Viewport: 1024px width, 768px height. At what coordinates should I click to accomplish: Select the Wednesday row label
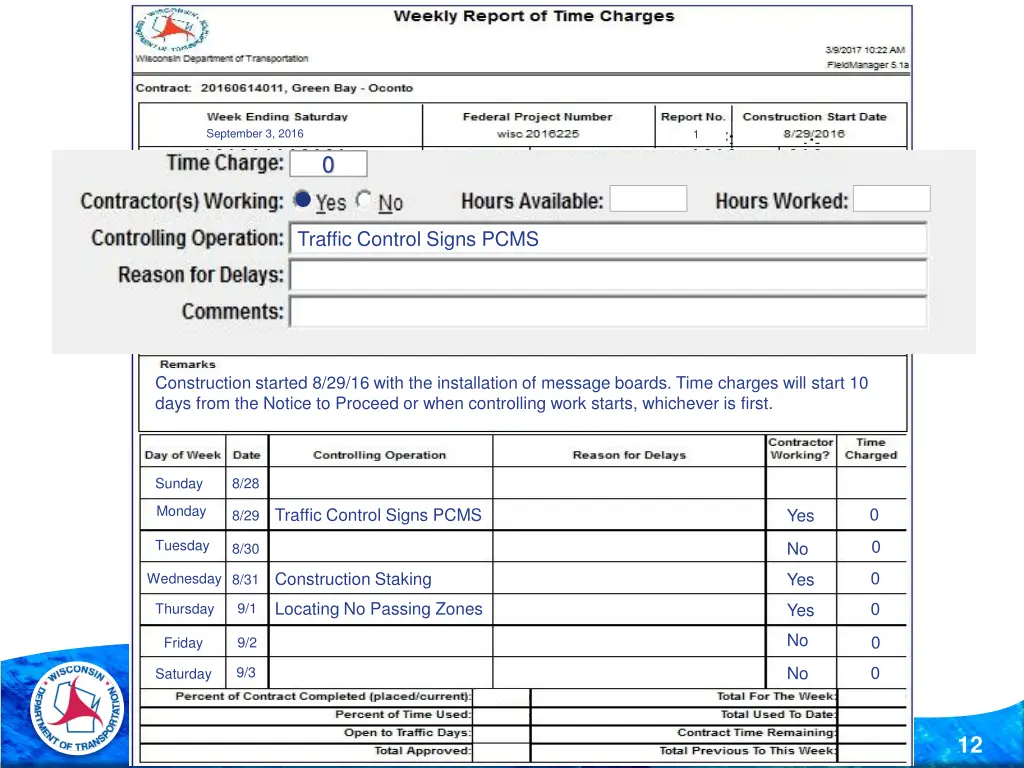coord(184,579)
